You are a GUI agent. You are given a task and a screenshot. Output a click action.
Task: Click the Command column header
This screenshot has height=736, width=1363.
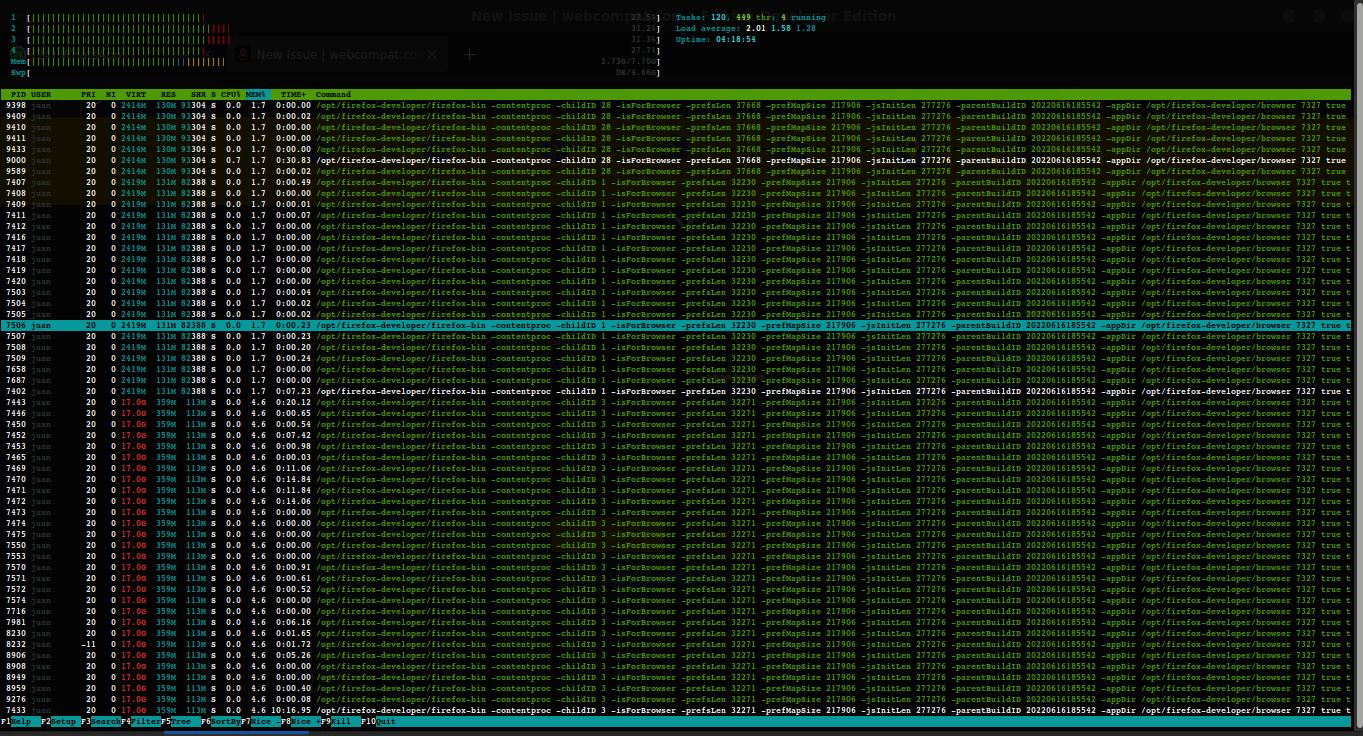tap(333, 94)
